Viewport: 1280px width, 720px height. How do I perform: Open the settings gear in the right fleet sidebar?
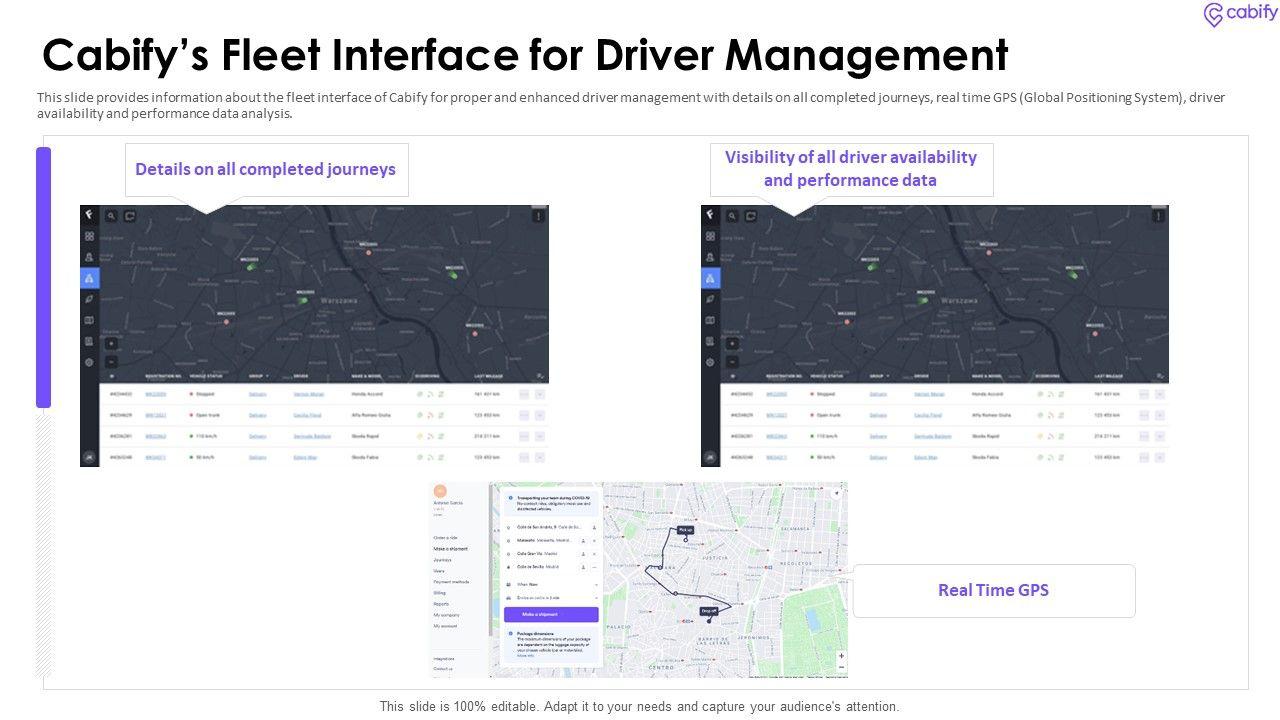click(710, 362)
